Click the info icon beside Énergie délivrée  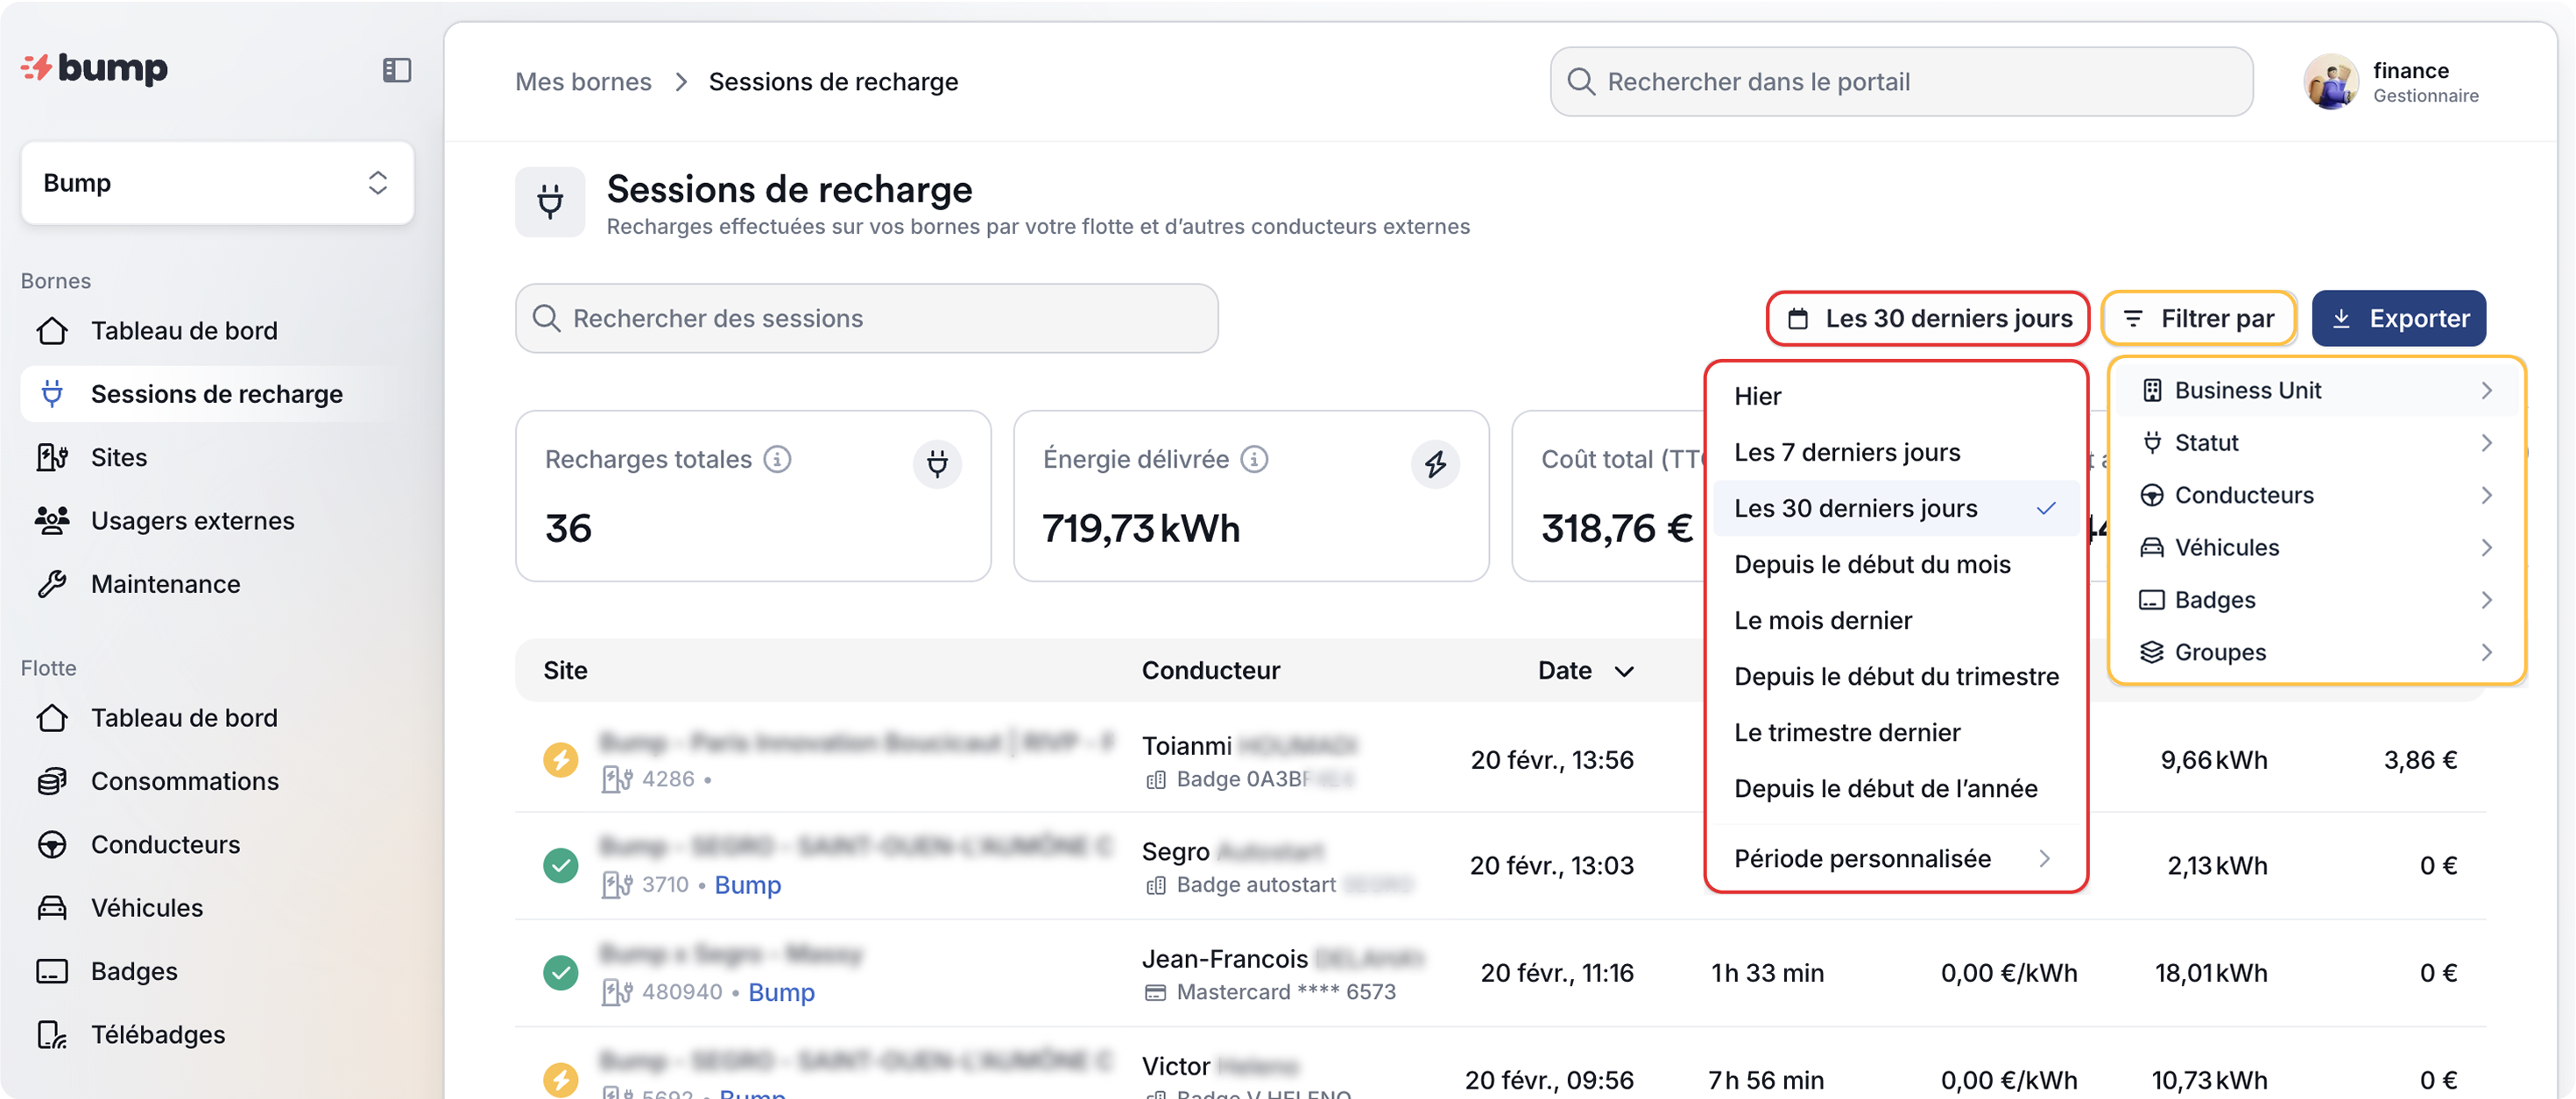click(x=1254, y=459)
